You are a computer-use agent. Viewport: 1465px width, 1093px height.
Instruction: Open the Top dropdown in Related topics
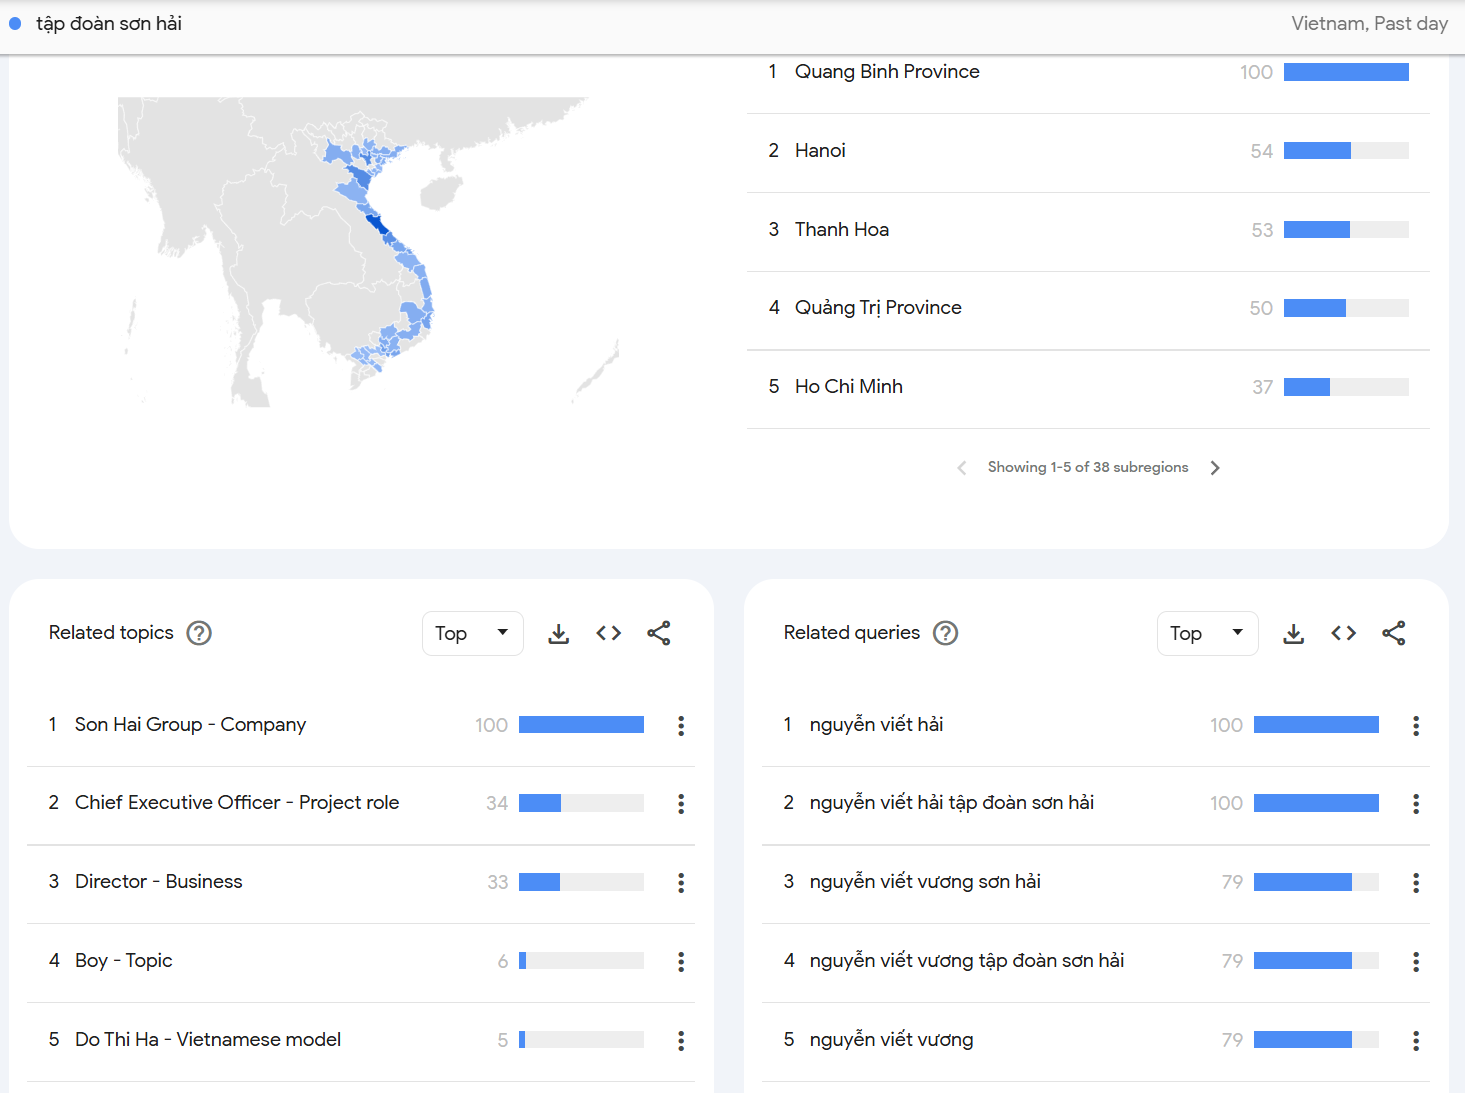pos(472,633)
